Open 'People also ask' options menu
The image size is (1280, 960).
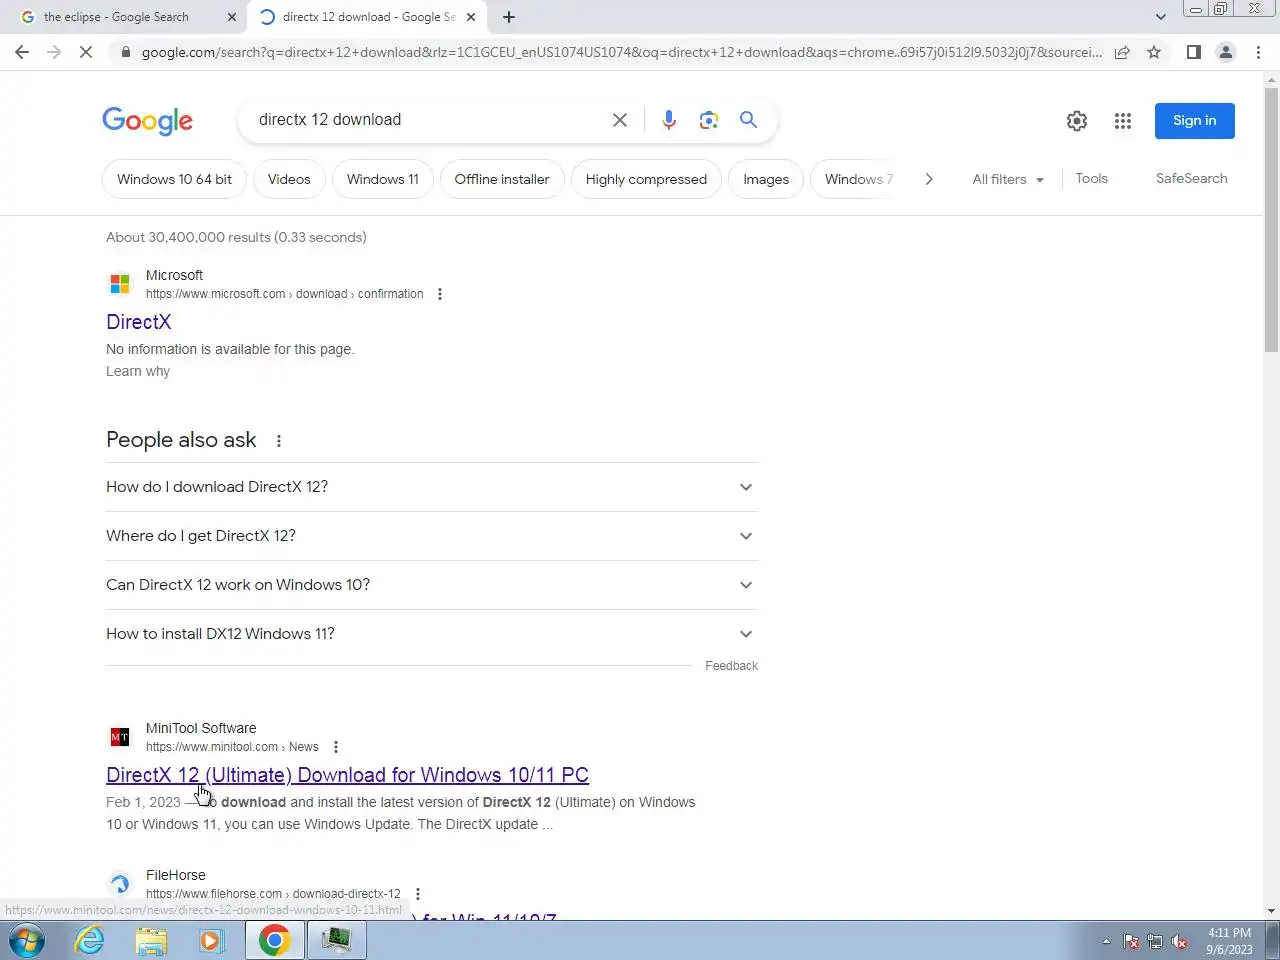[x=279, y=441]
